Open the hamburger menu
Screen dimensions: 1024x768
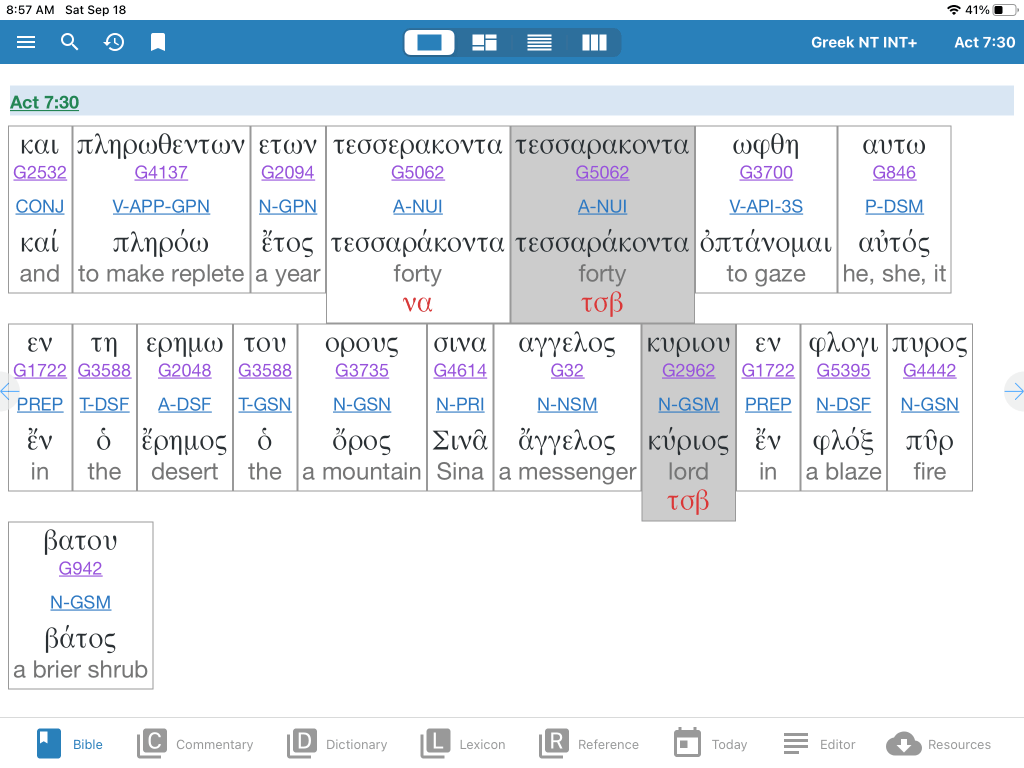(x=26, y=42)
